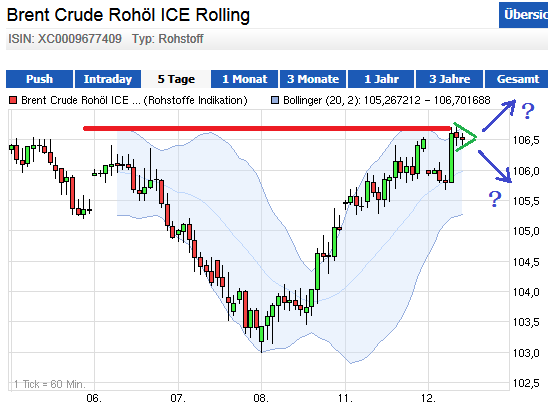Show the 1 Monat chart
The width and height of the screenshot is (548, 408).
[x=244, y=79]
